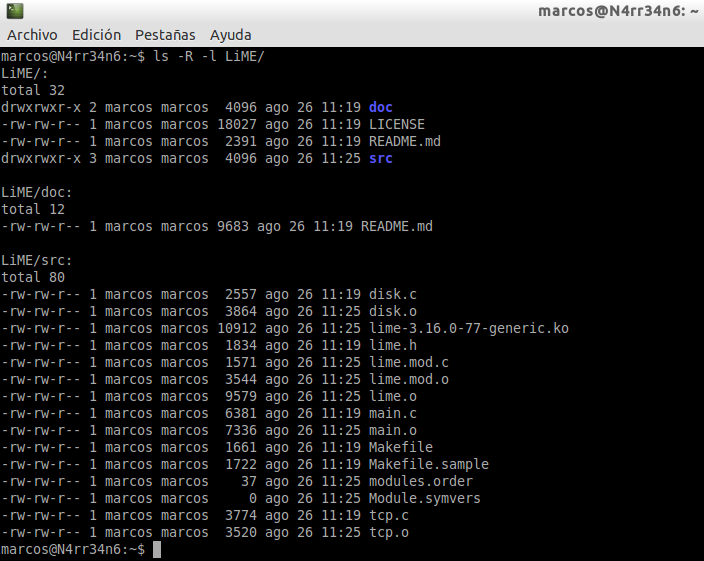Click the blue doc directory name

click(x=380, y=108)
